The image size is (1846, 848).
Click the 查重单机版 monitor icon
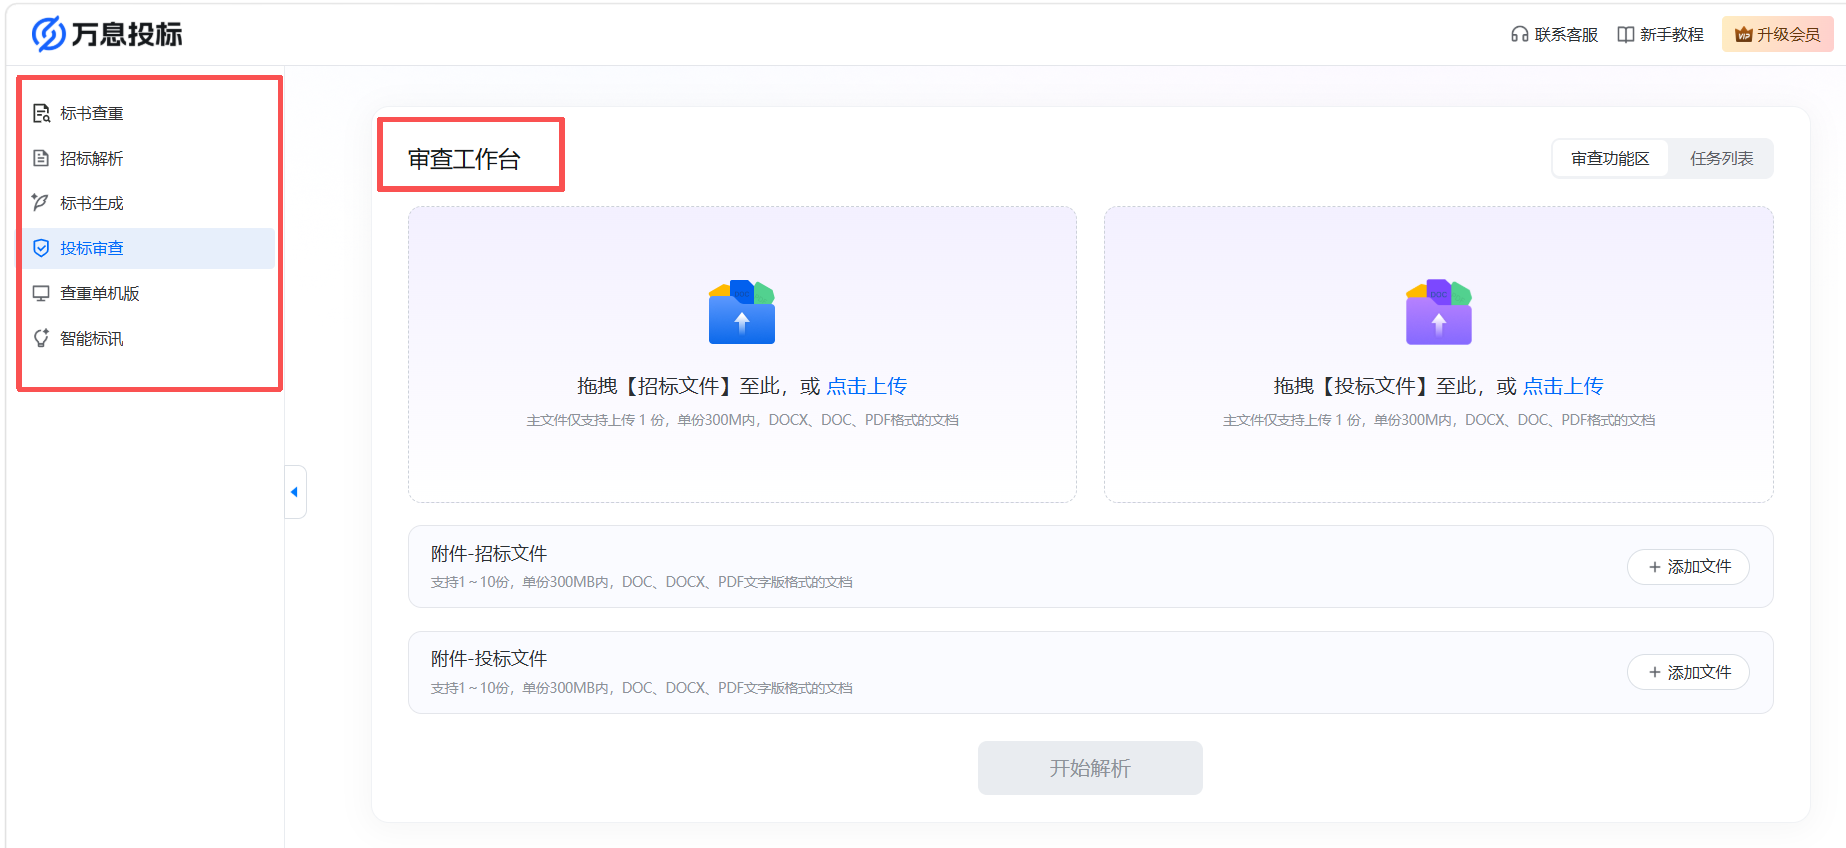[x=41, y=293]
